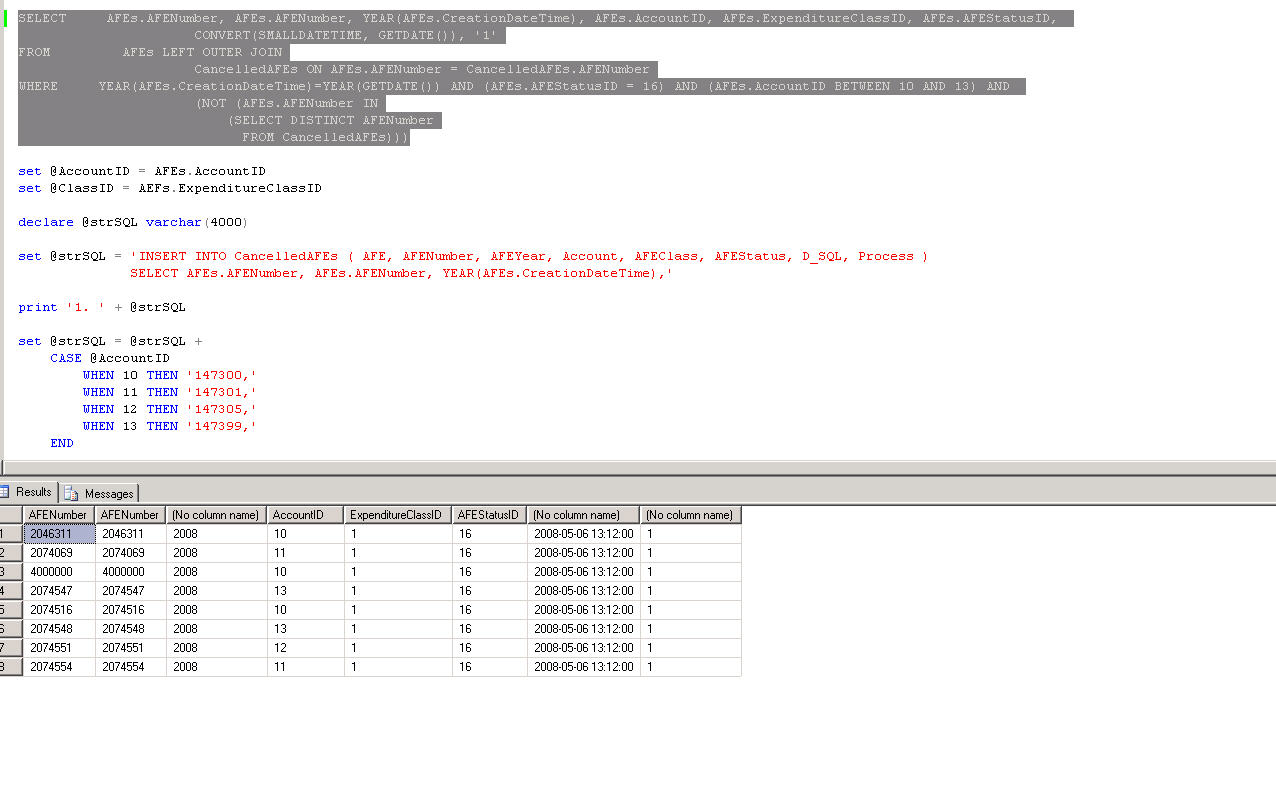Image resolution: width=1276 pixels, height=787 pixels.
Task: Switch to the Messages tab
Action: [x=106, y=492]
